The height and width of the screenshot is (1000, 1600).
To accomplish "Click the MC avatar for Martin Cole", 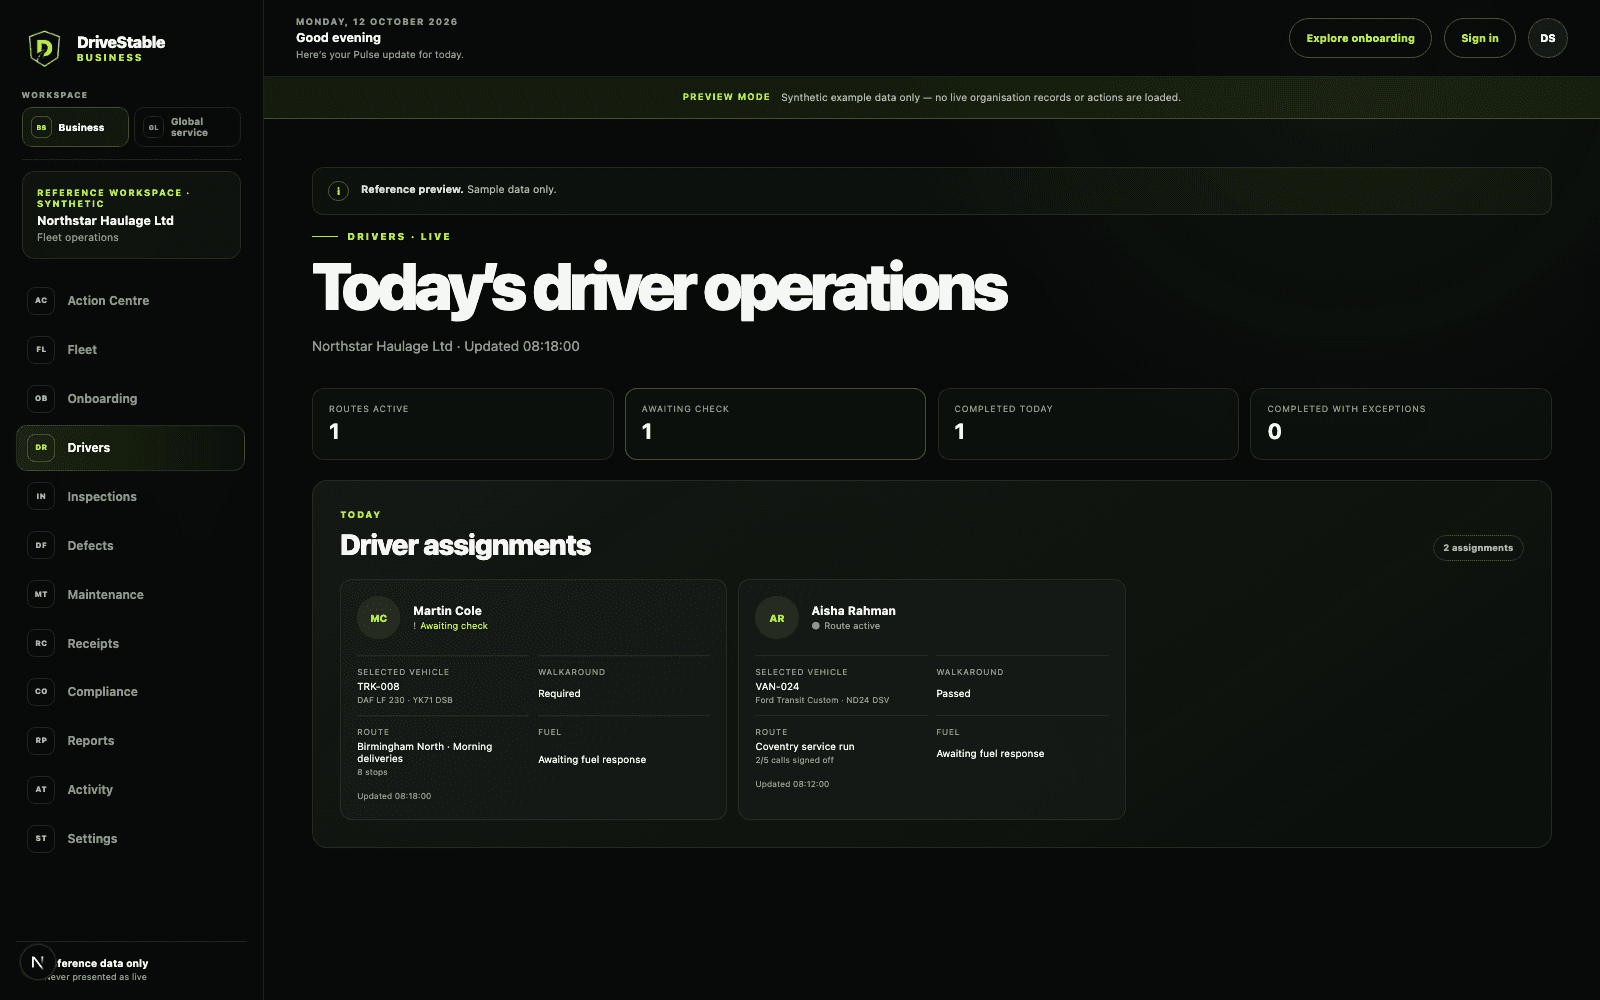I will point(379,618).
